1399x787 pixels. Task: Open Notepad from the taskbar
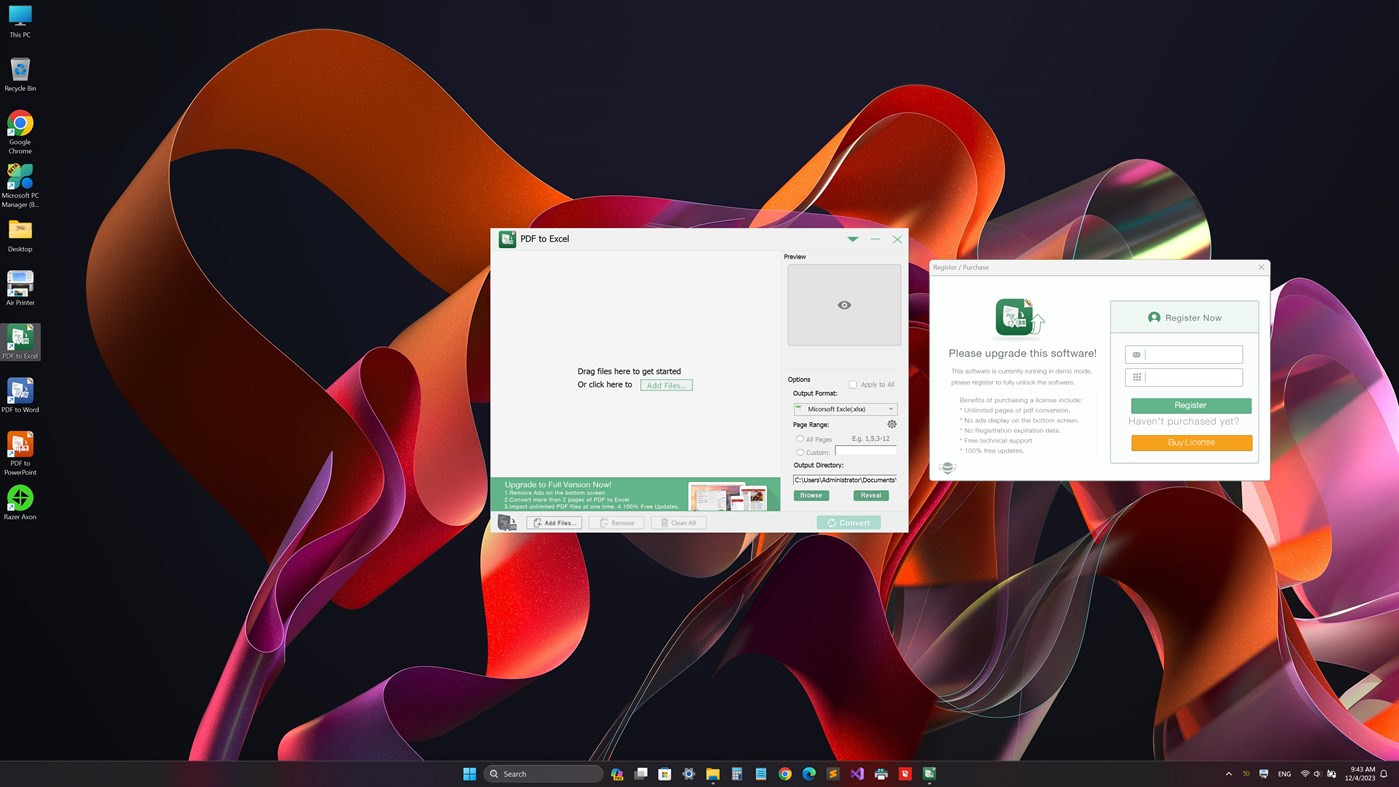pyautogui.click(x=761, y=774)
